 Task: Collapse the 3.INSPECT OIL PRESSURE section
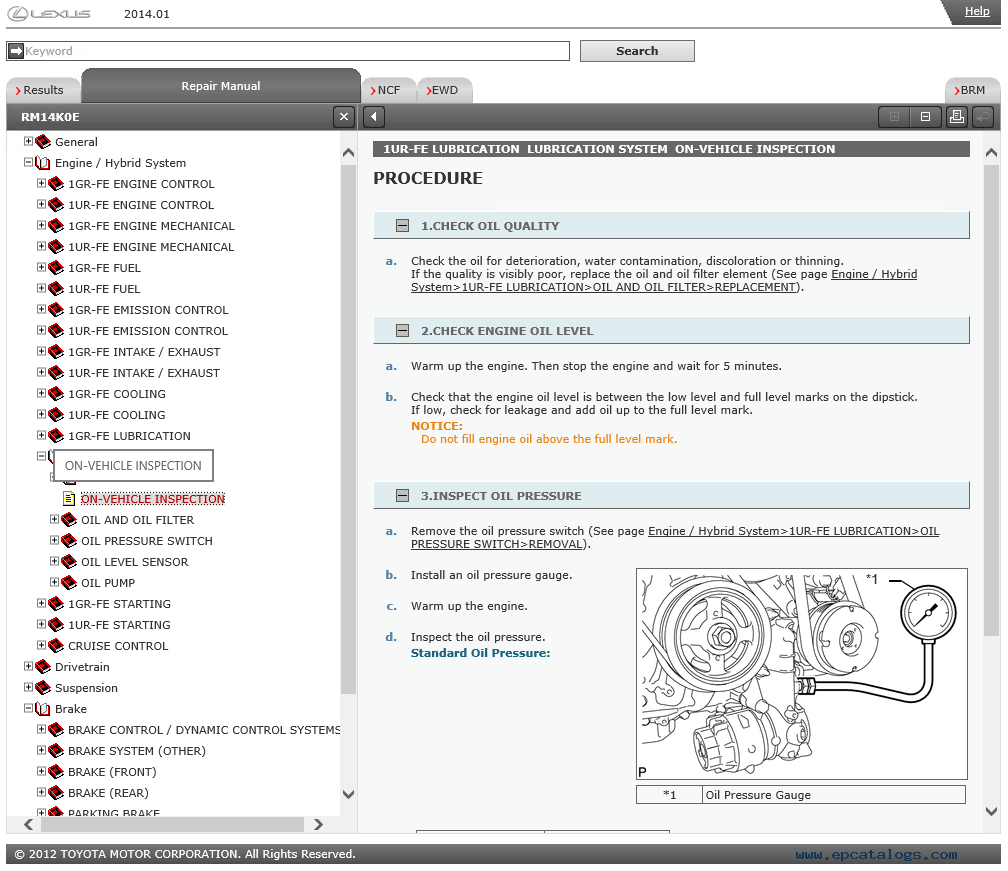pyautogui.click(x=402, y=496)
